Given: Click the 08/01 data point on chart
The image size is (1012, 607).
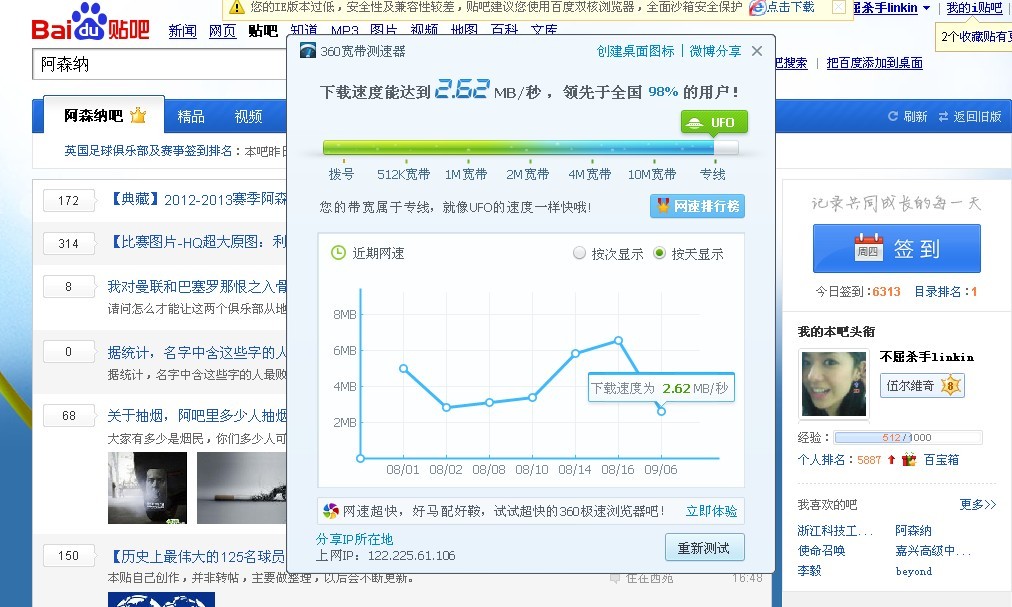Looking at the screenshot, I should [x=403, y=369].
